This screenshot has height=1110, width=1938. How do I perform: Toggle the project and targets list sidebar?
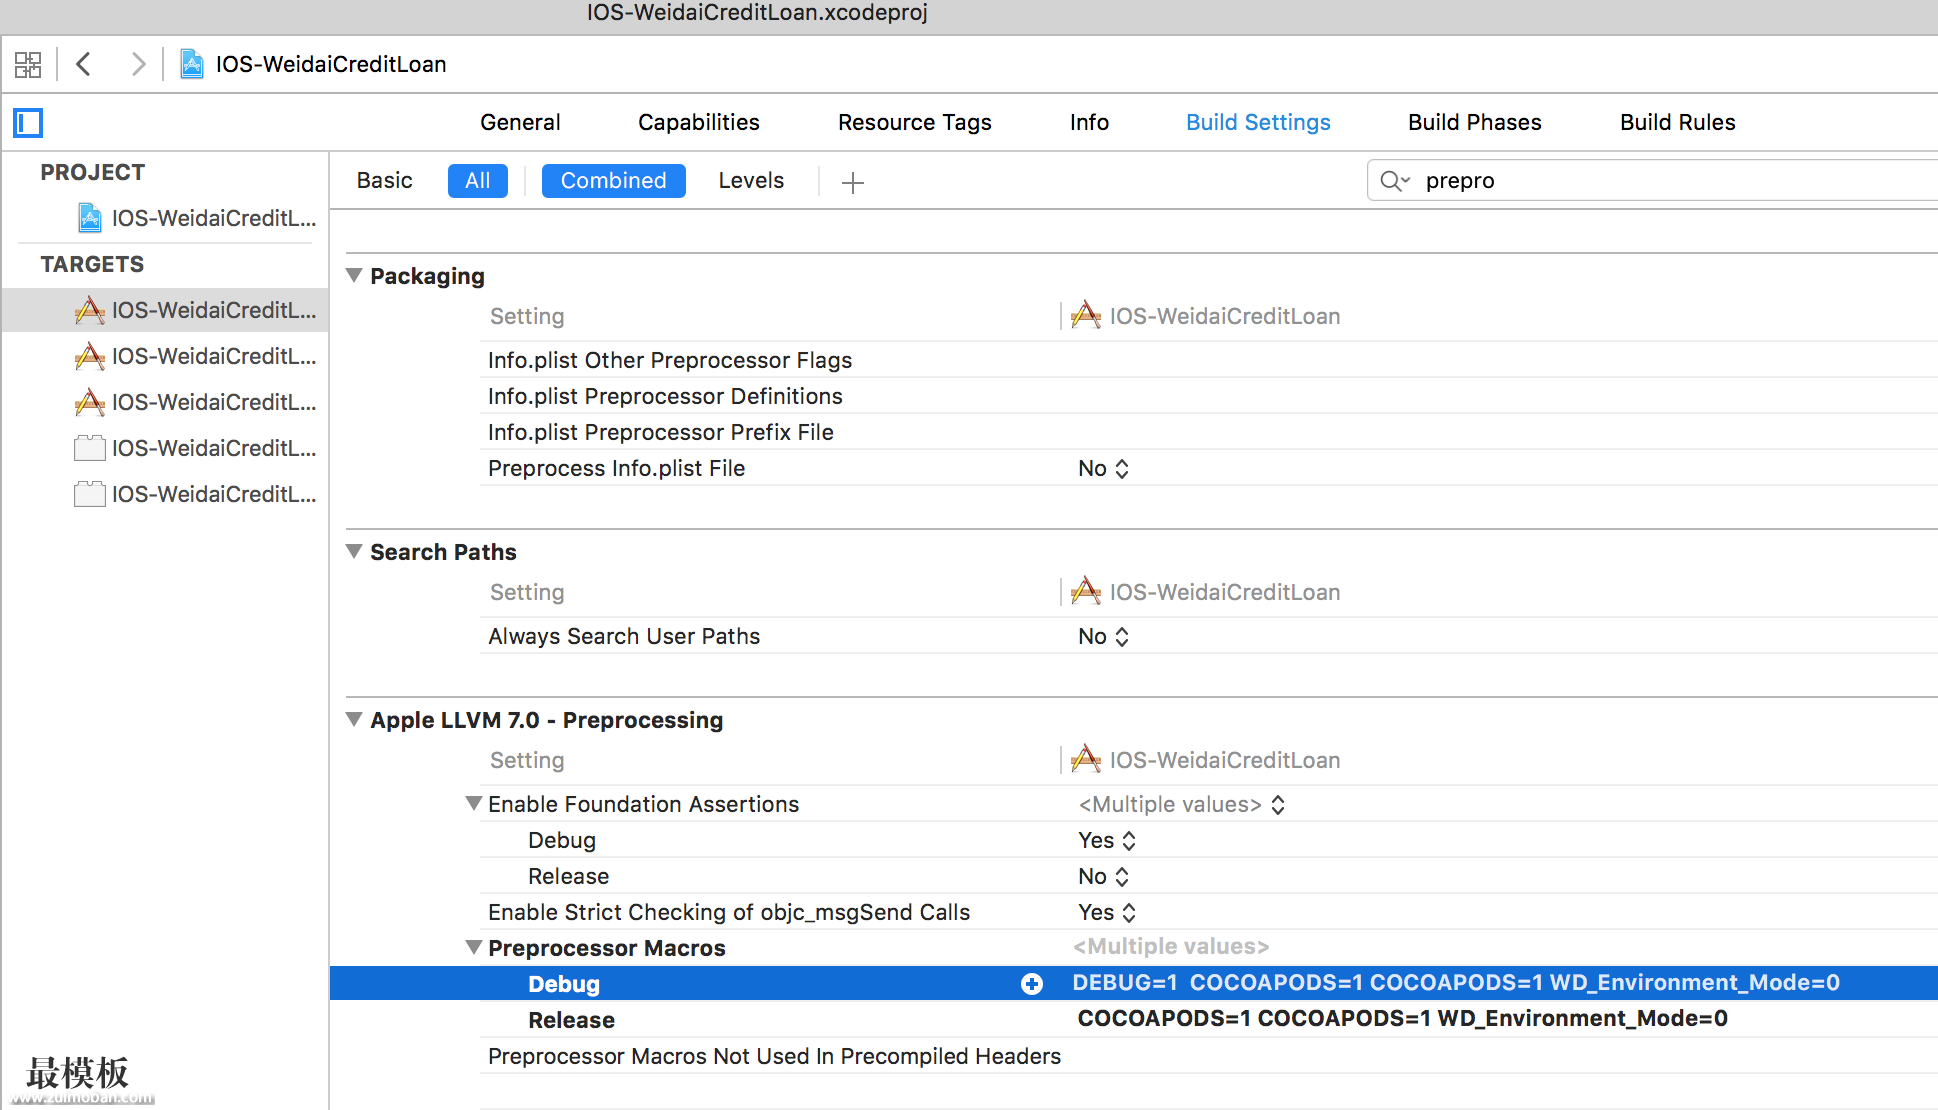tap(28, 123)
